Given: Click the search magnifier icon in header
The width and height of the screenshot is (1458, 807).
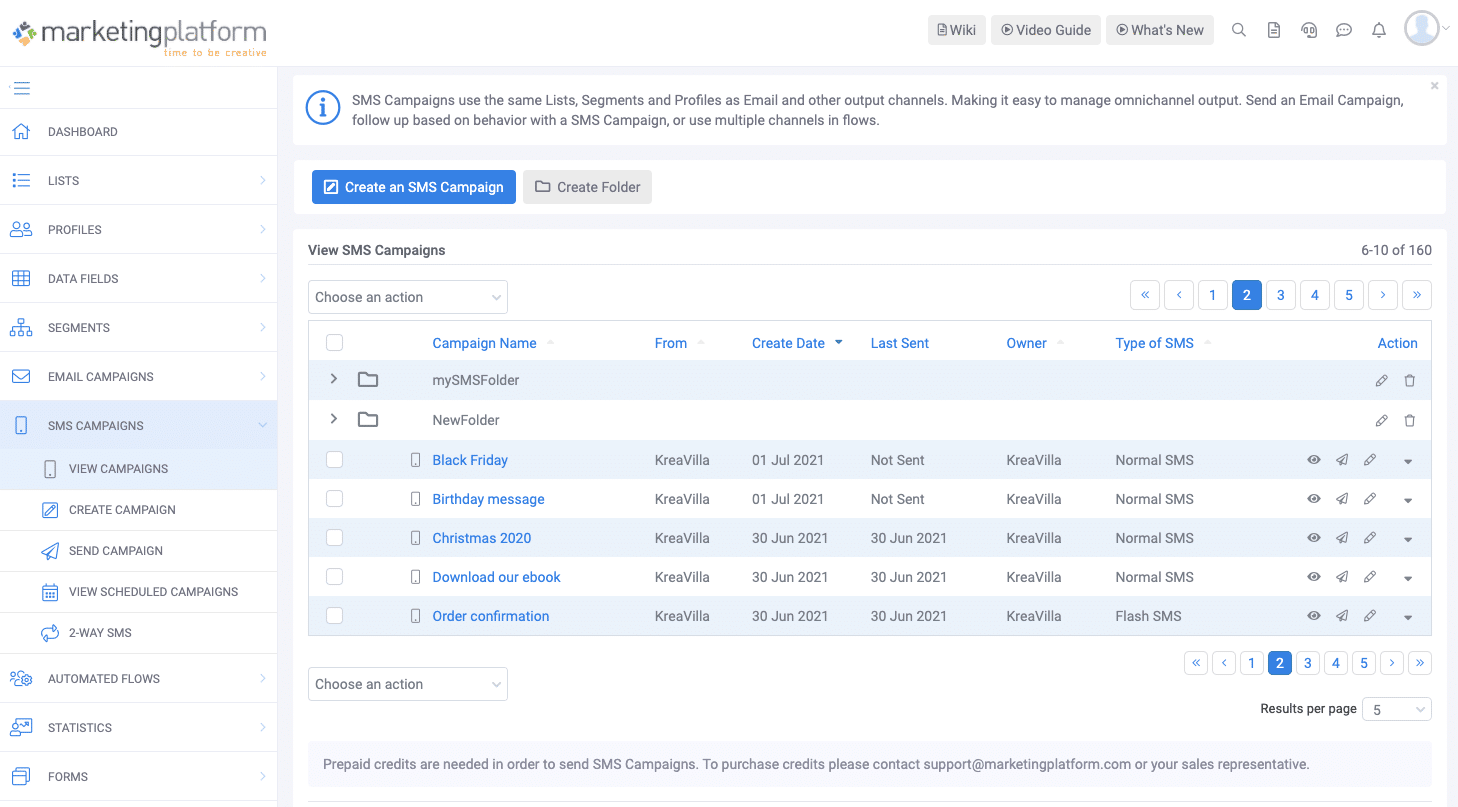Looking at the screenshot, I should [1239, 30].
